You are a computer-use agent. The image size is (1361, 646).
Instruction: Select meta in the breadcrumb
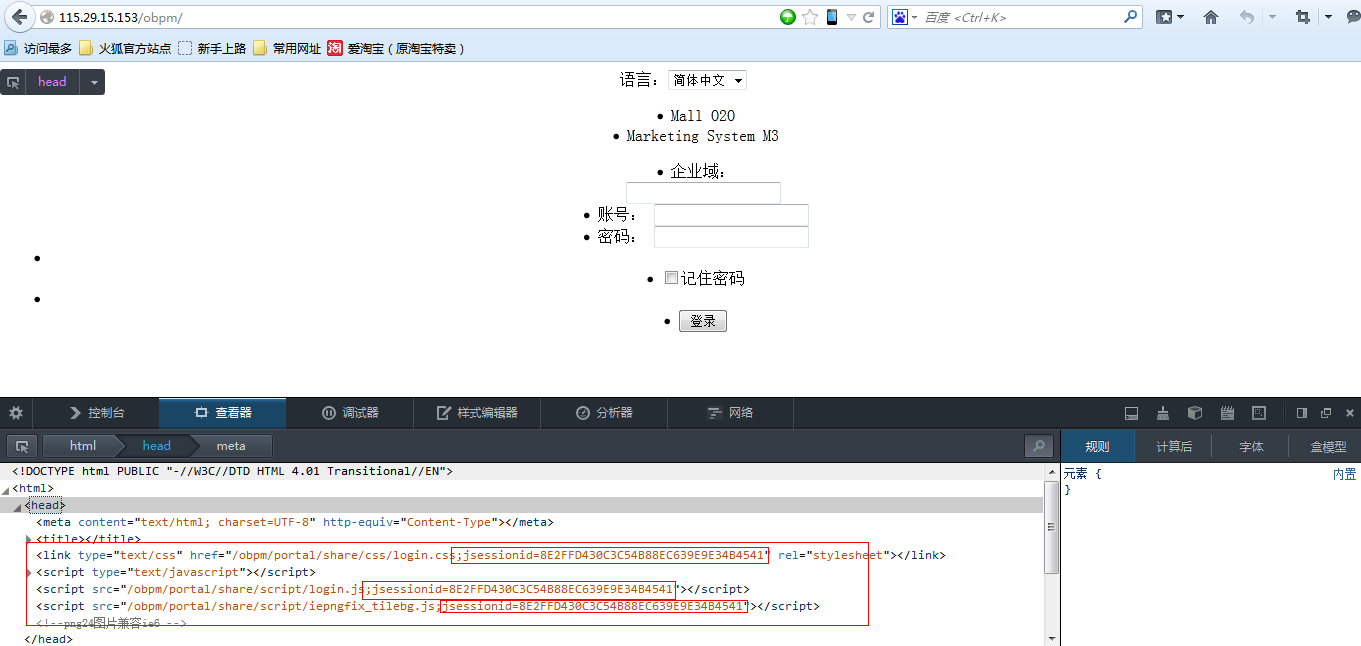230,446
